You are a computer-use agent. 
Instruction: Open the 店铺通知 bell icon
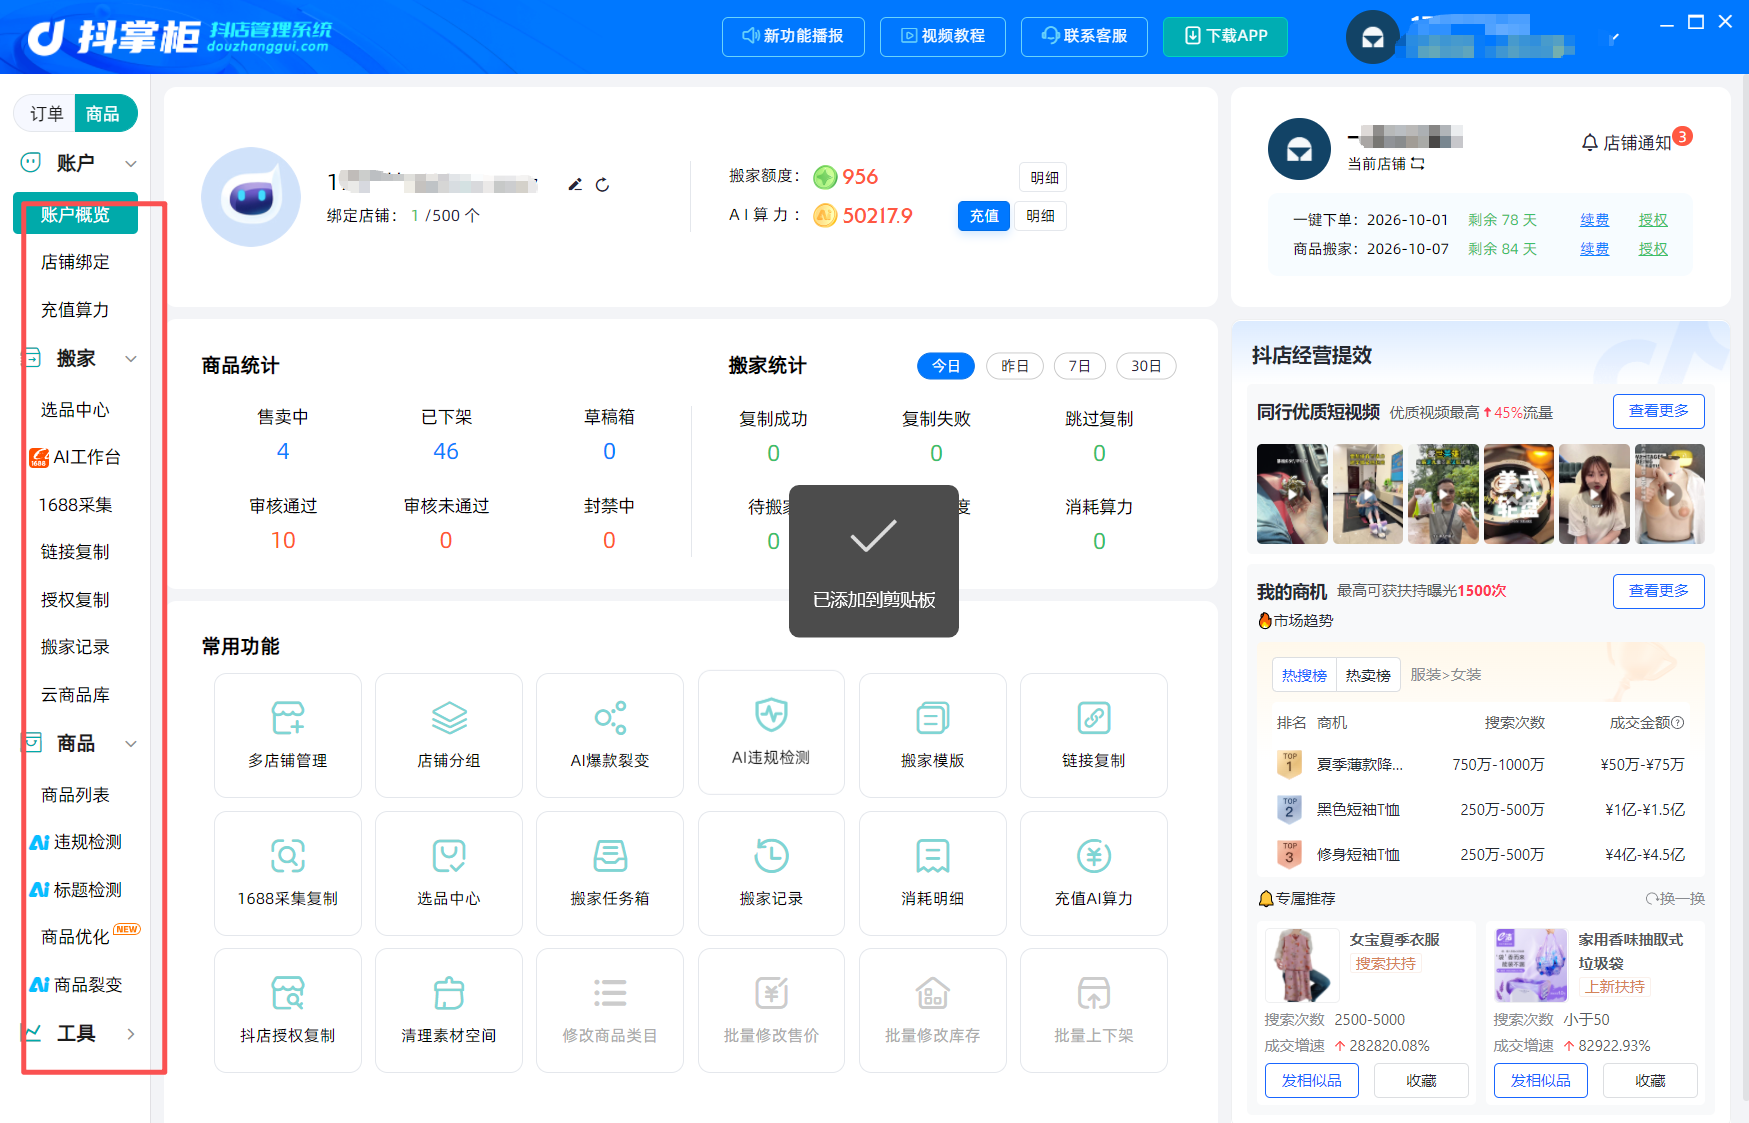[1590, 143]
